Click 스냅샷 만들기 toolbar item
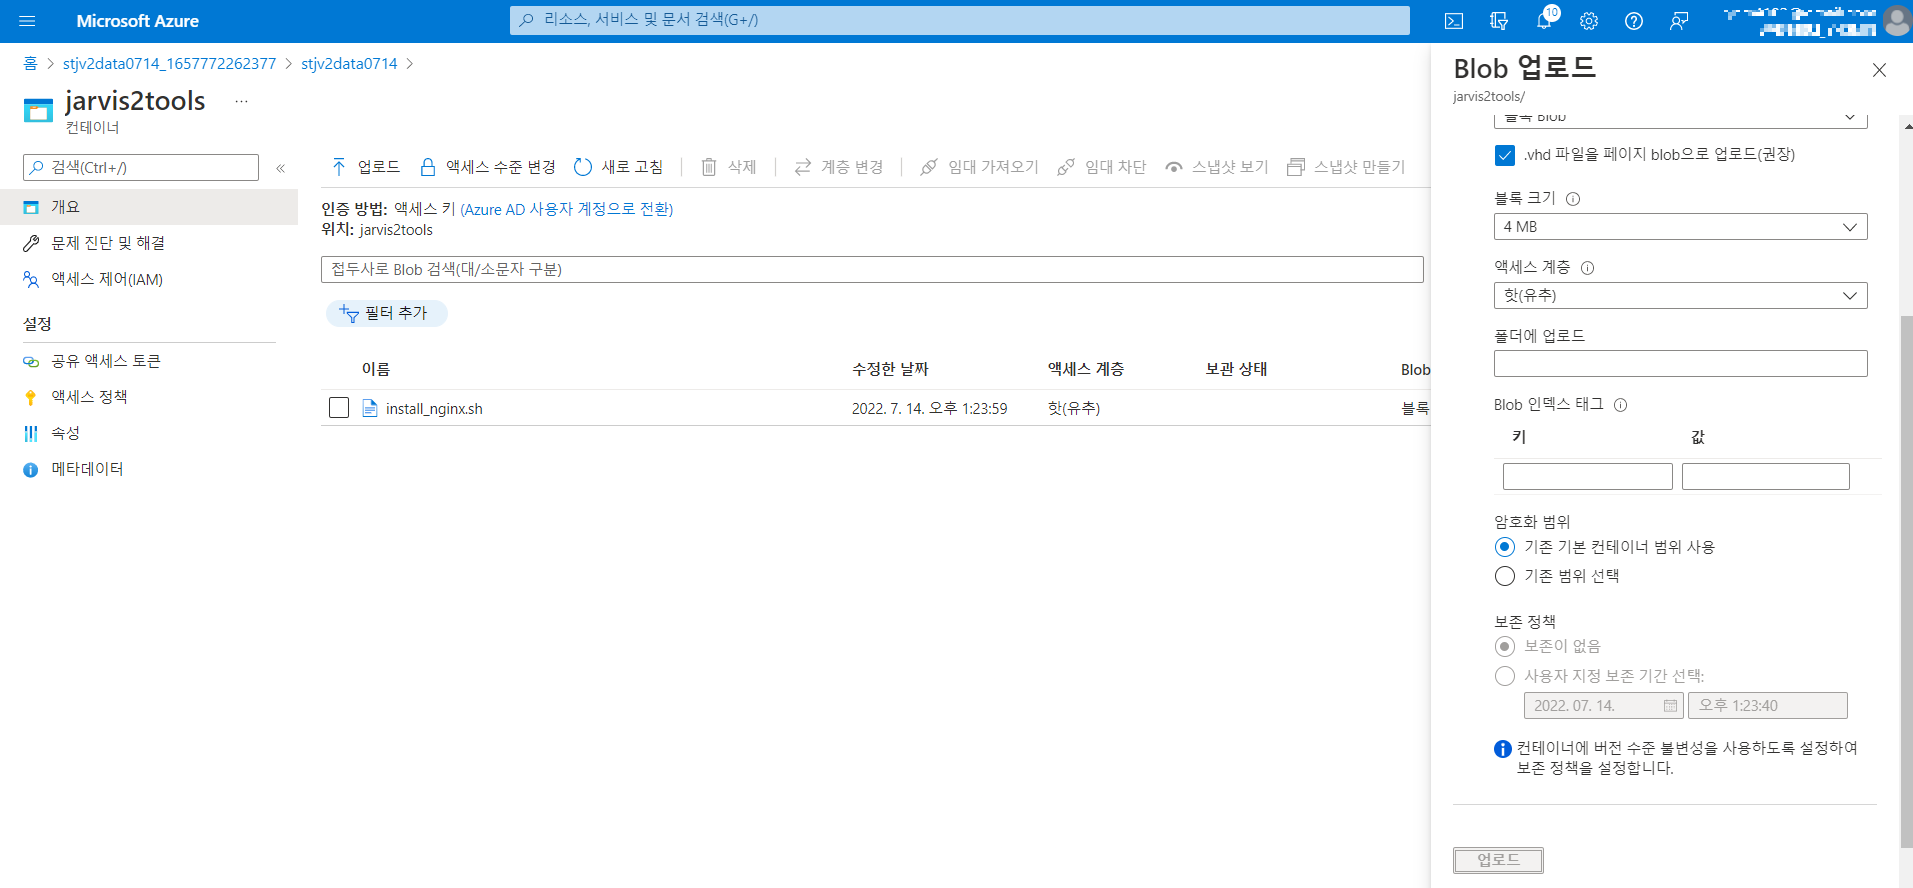The height and width of the screenshot is (888, 1913). coord(1345,167)
